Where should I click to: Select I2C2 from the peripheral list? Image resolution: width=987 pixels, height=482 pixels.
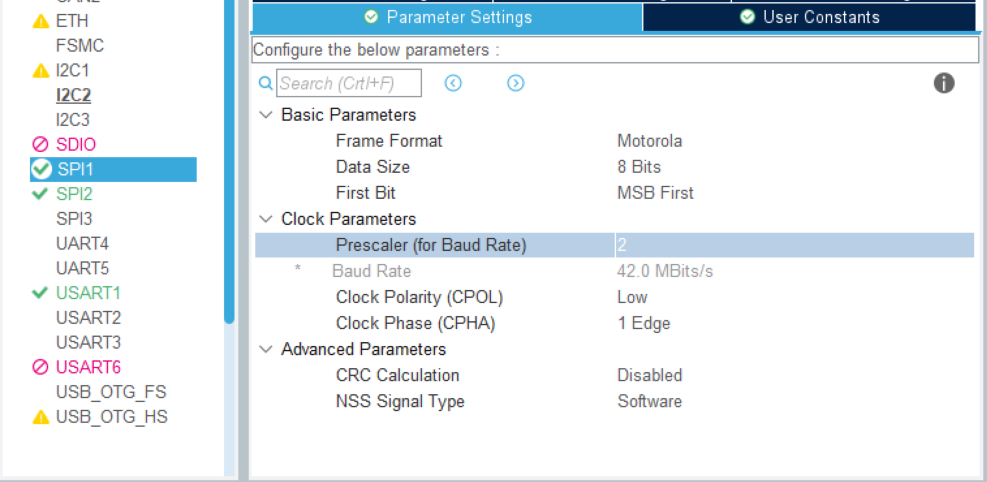click(x=73, y=96)
